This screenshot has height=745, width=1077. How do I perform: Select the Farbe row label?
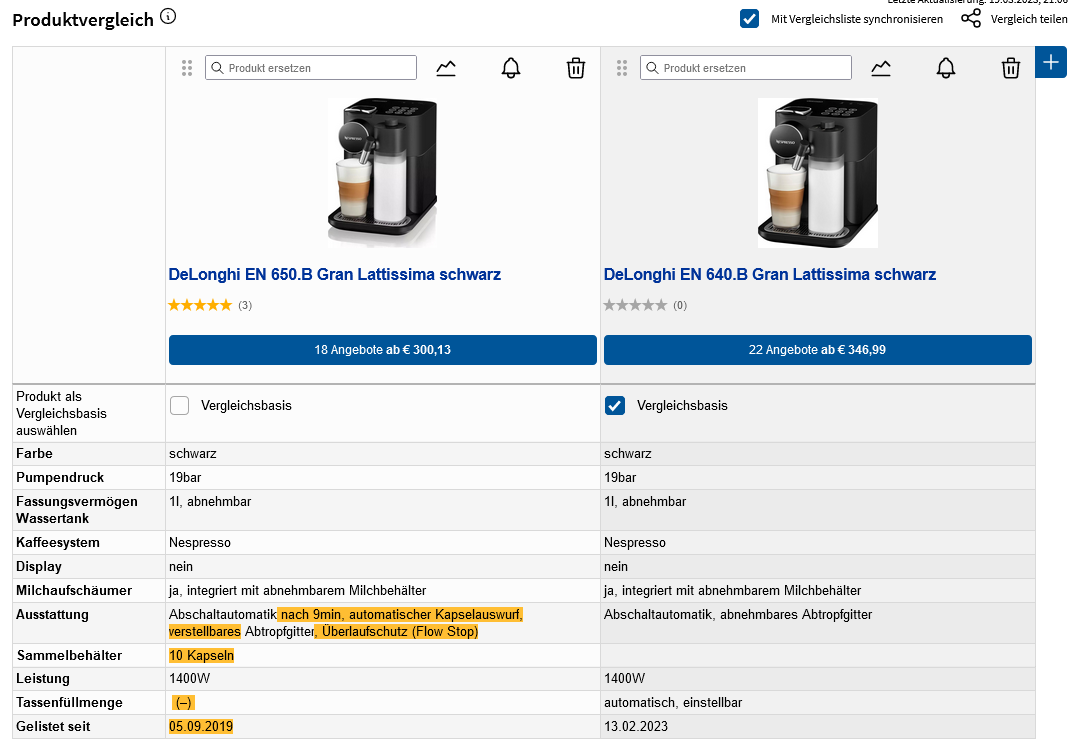pos(34,453)
